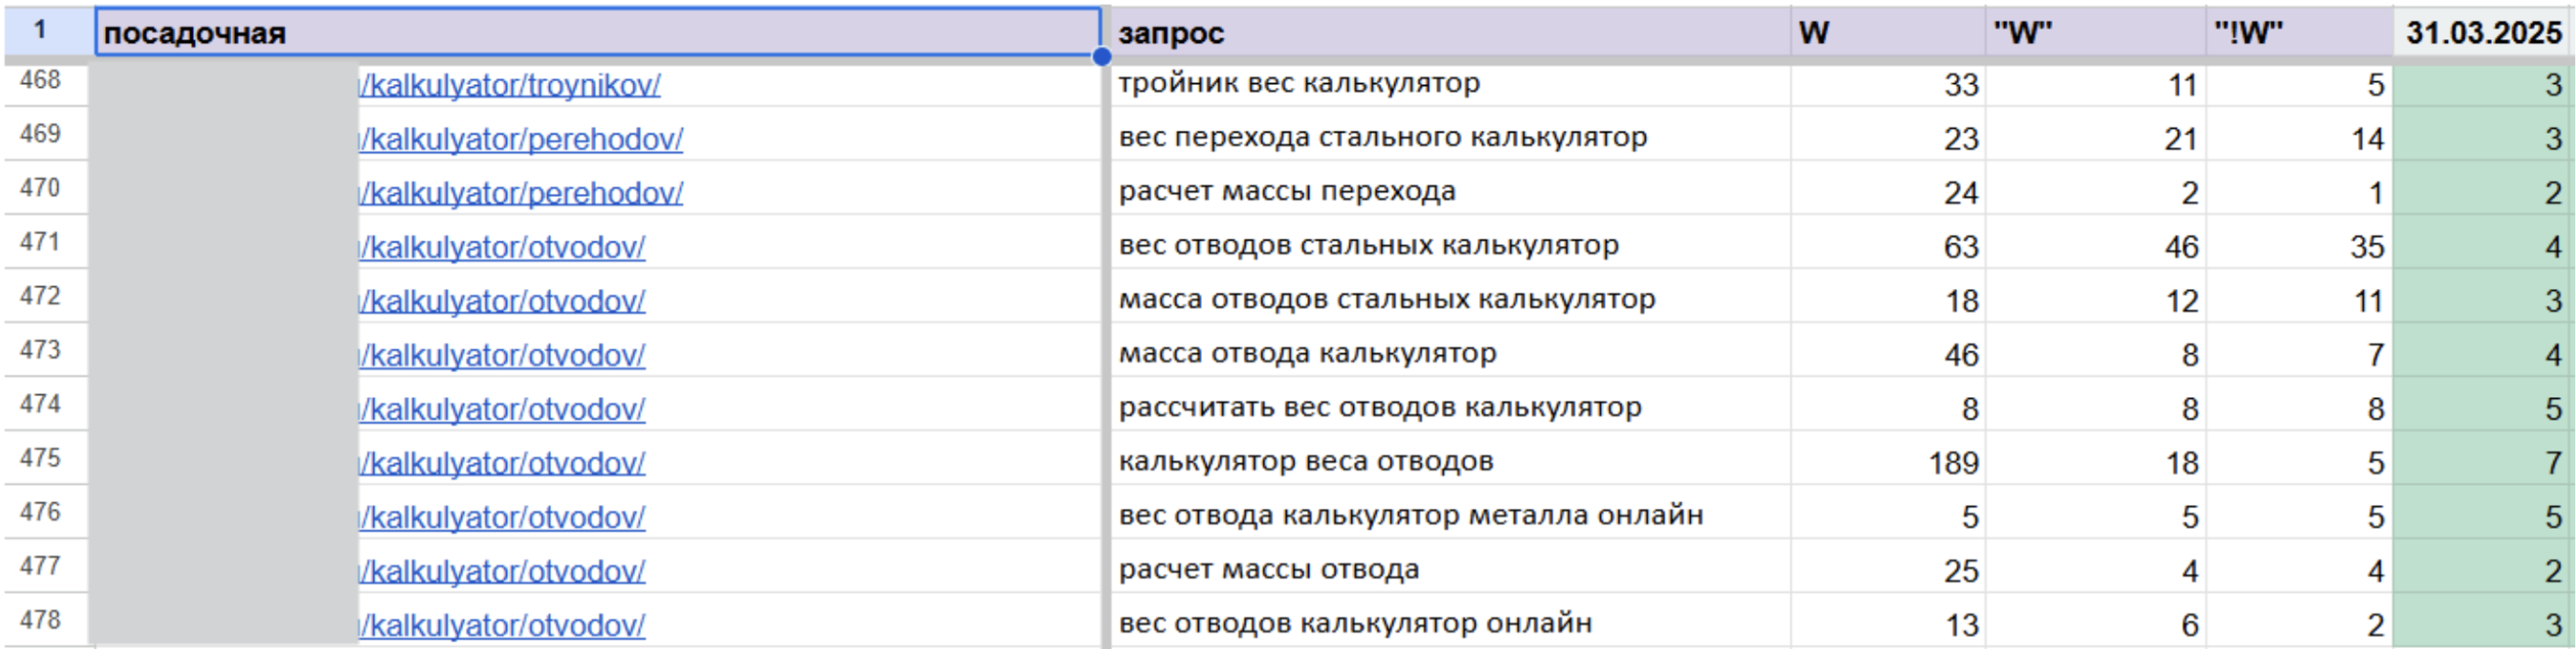Select the 'тройник вес калькулятор' query cell

[x=1448, y=84]
